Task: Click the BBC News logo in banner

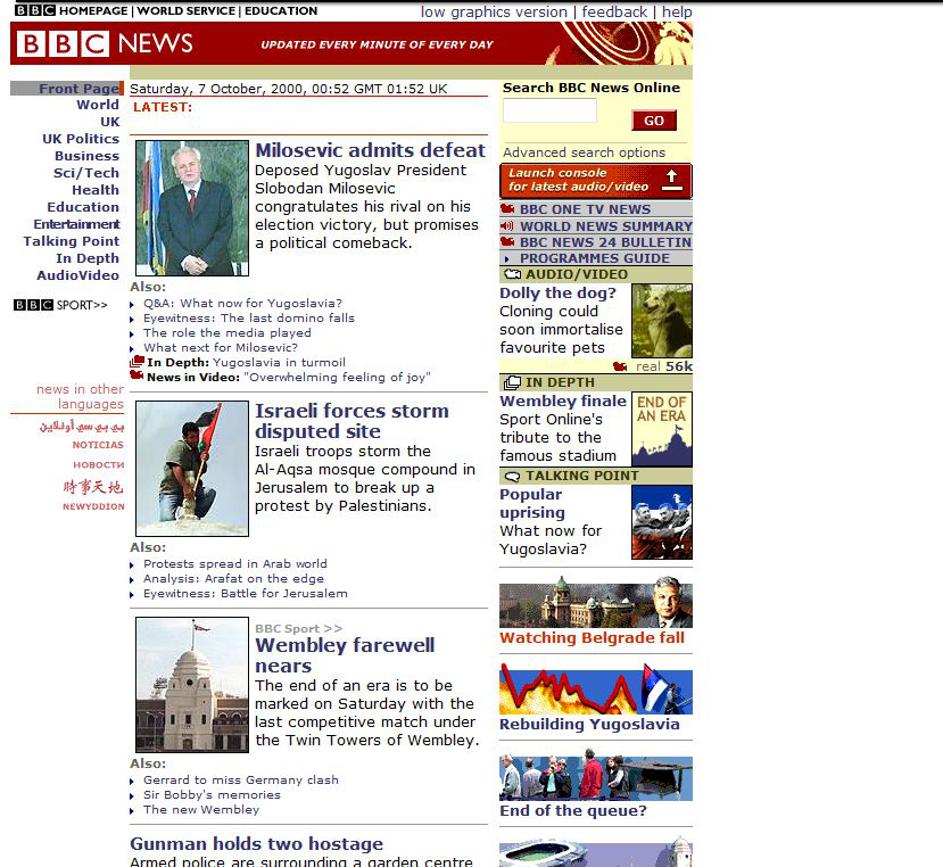Action: 105,44
